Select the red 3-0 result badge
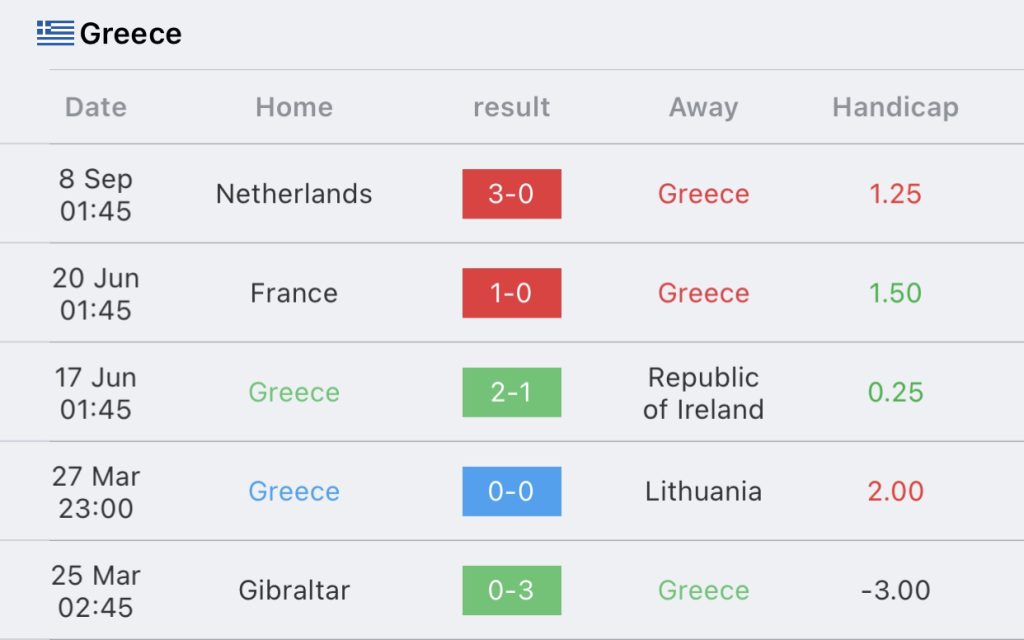 pos(511,194)
